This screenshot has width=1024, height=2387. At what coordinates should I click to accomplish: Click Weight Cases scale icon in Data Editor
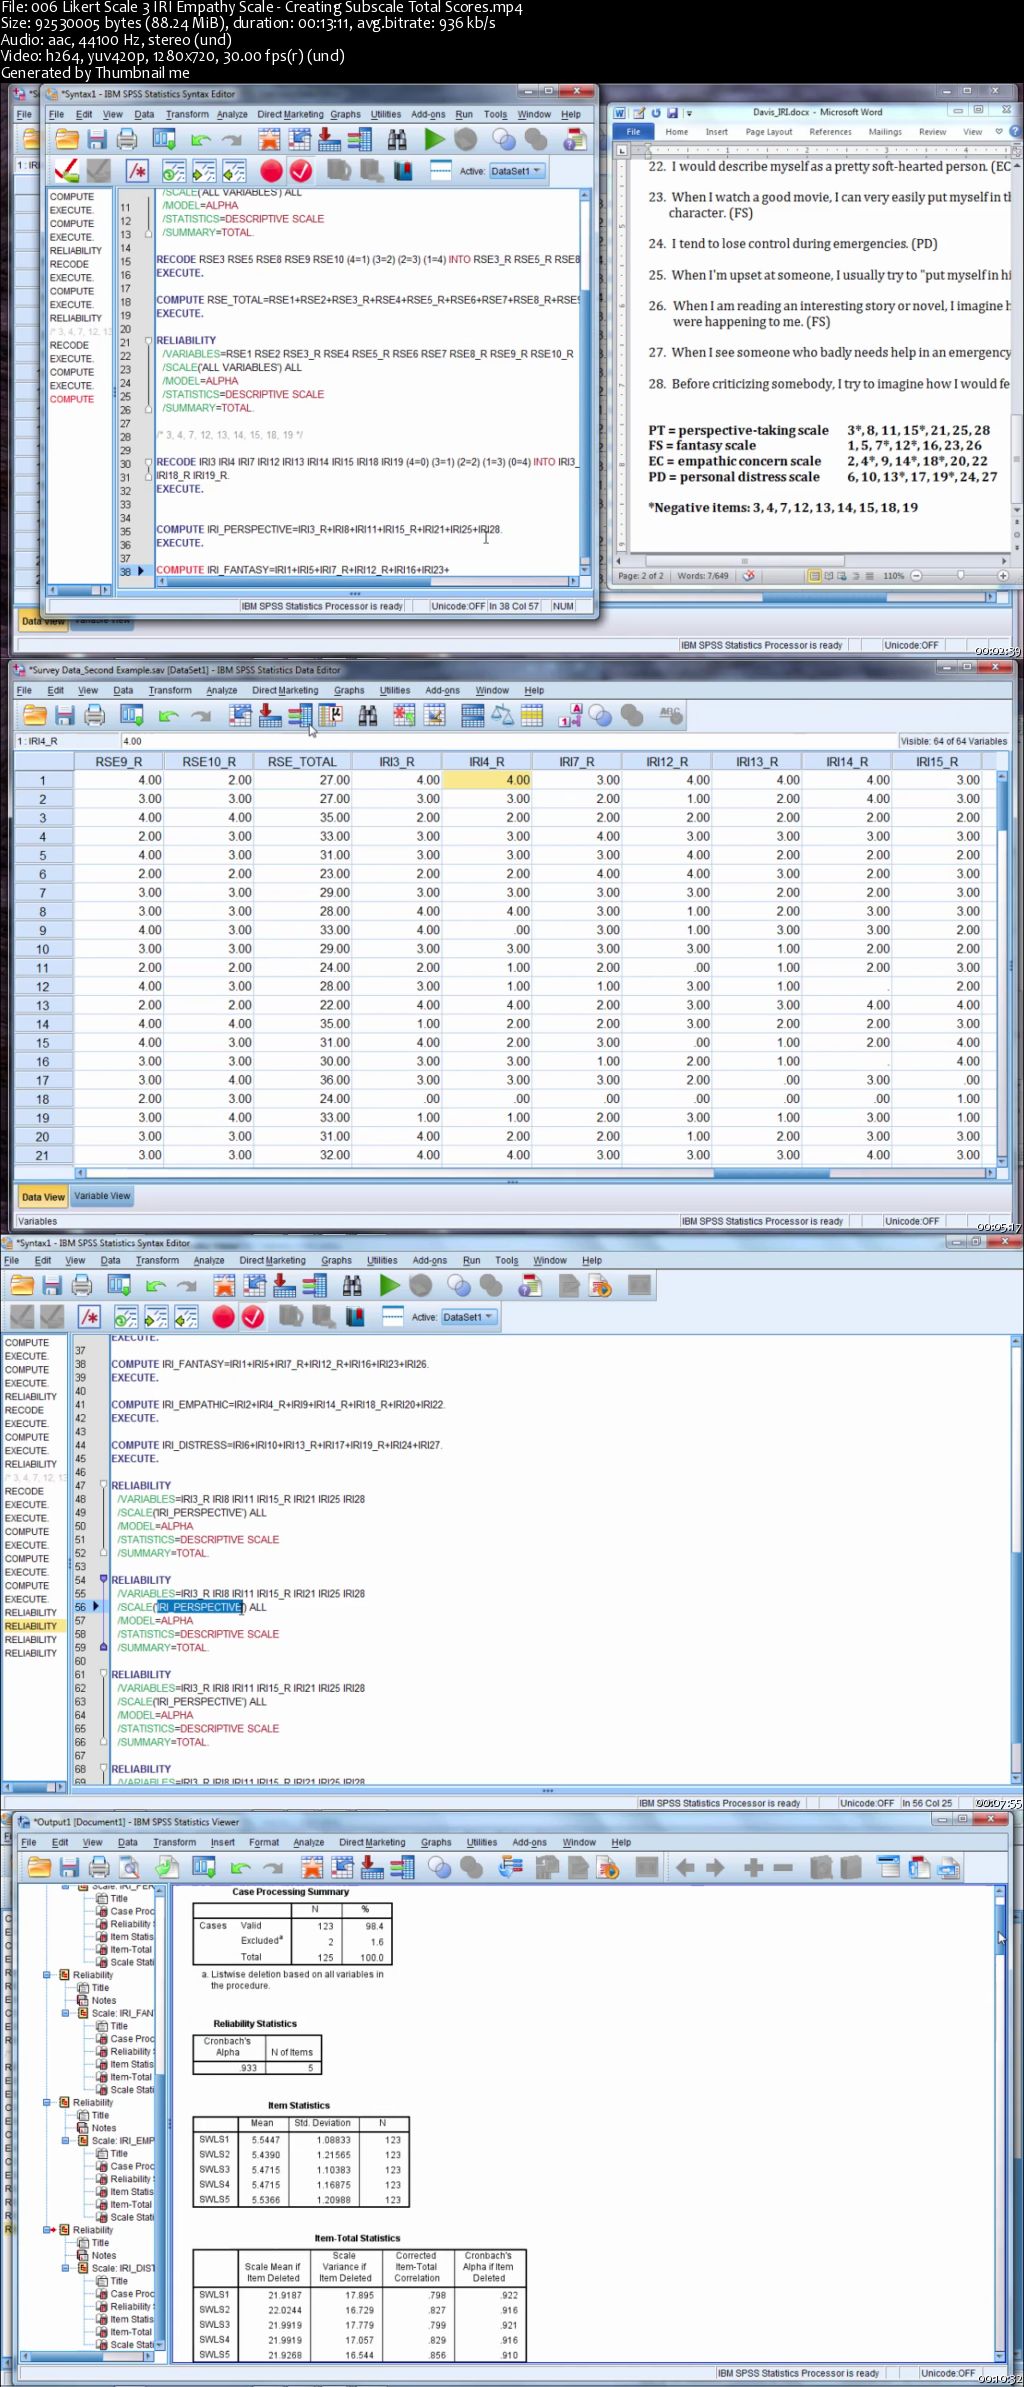(502, 715)
